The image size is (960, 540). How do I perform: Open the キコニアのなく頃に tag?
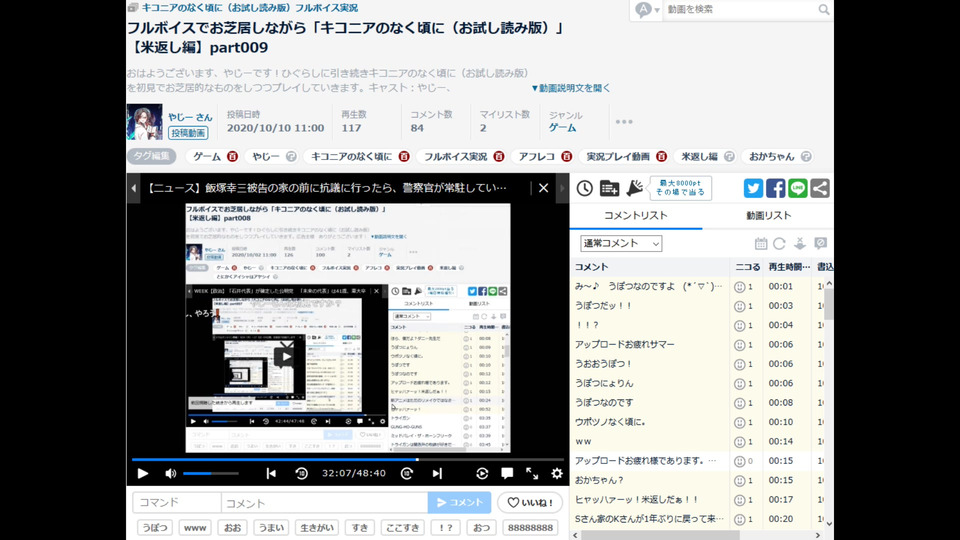[351, 157]
